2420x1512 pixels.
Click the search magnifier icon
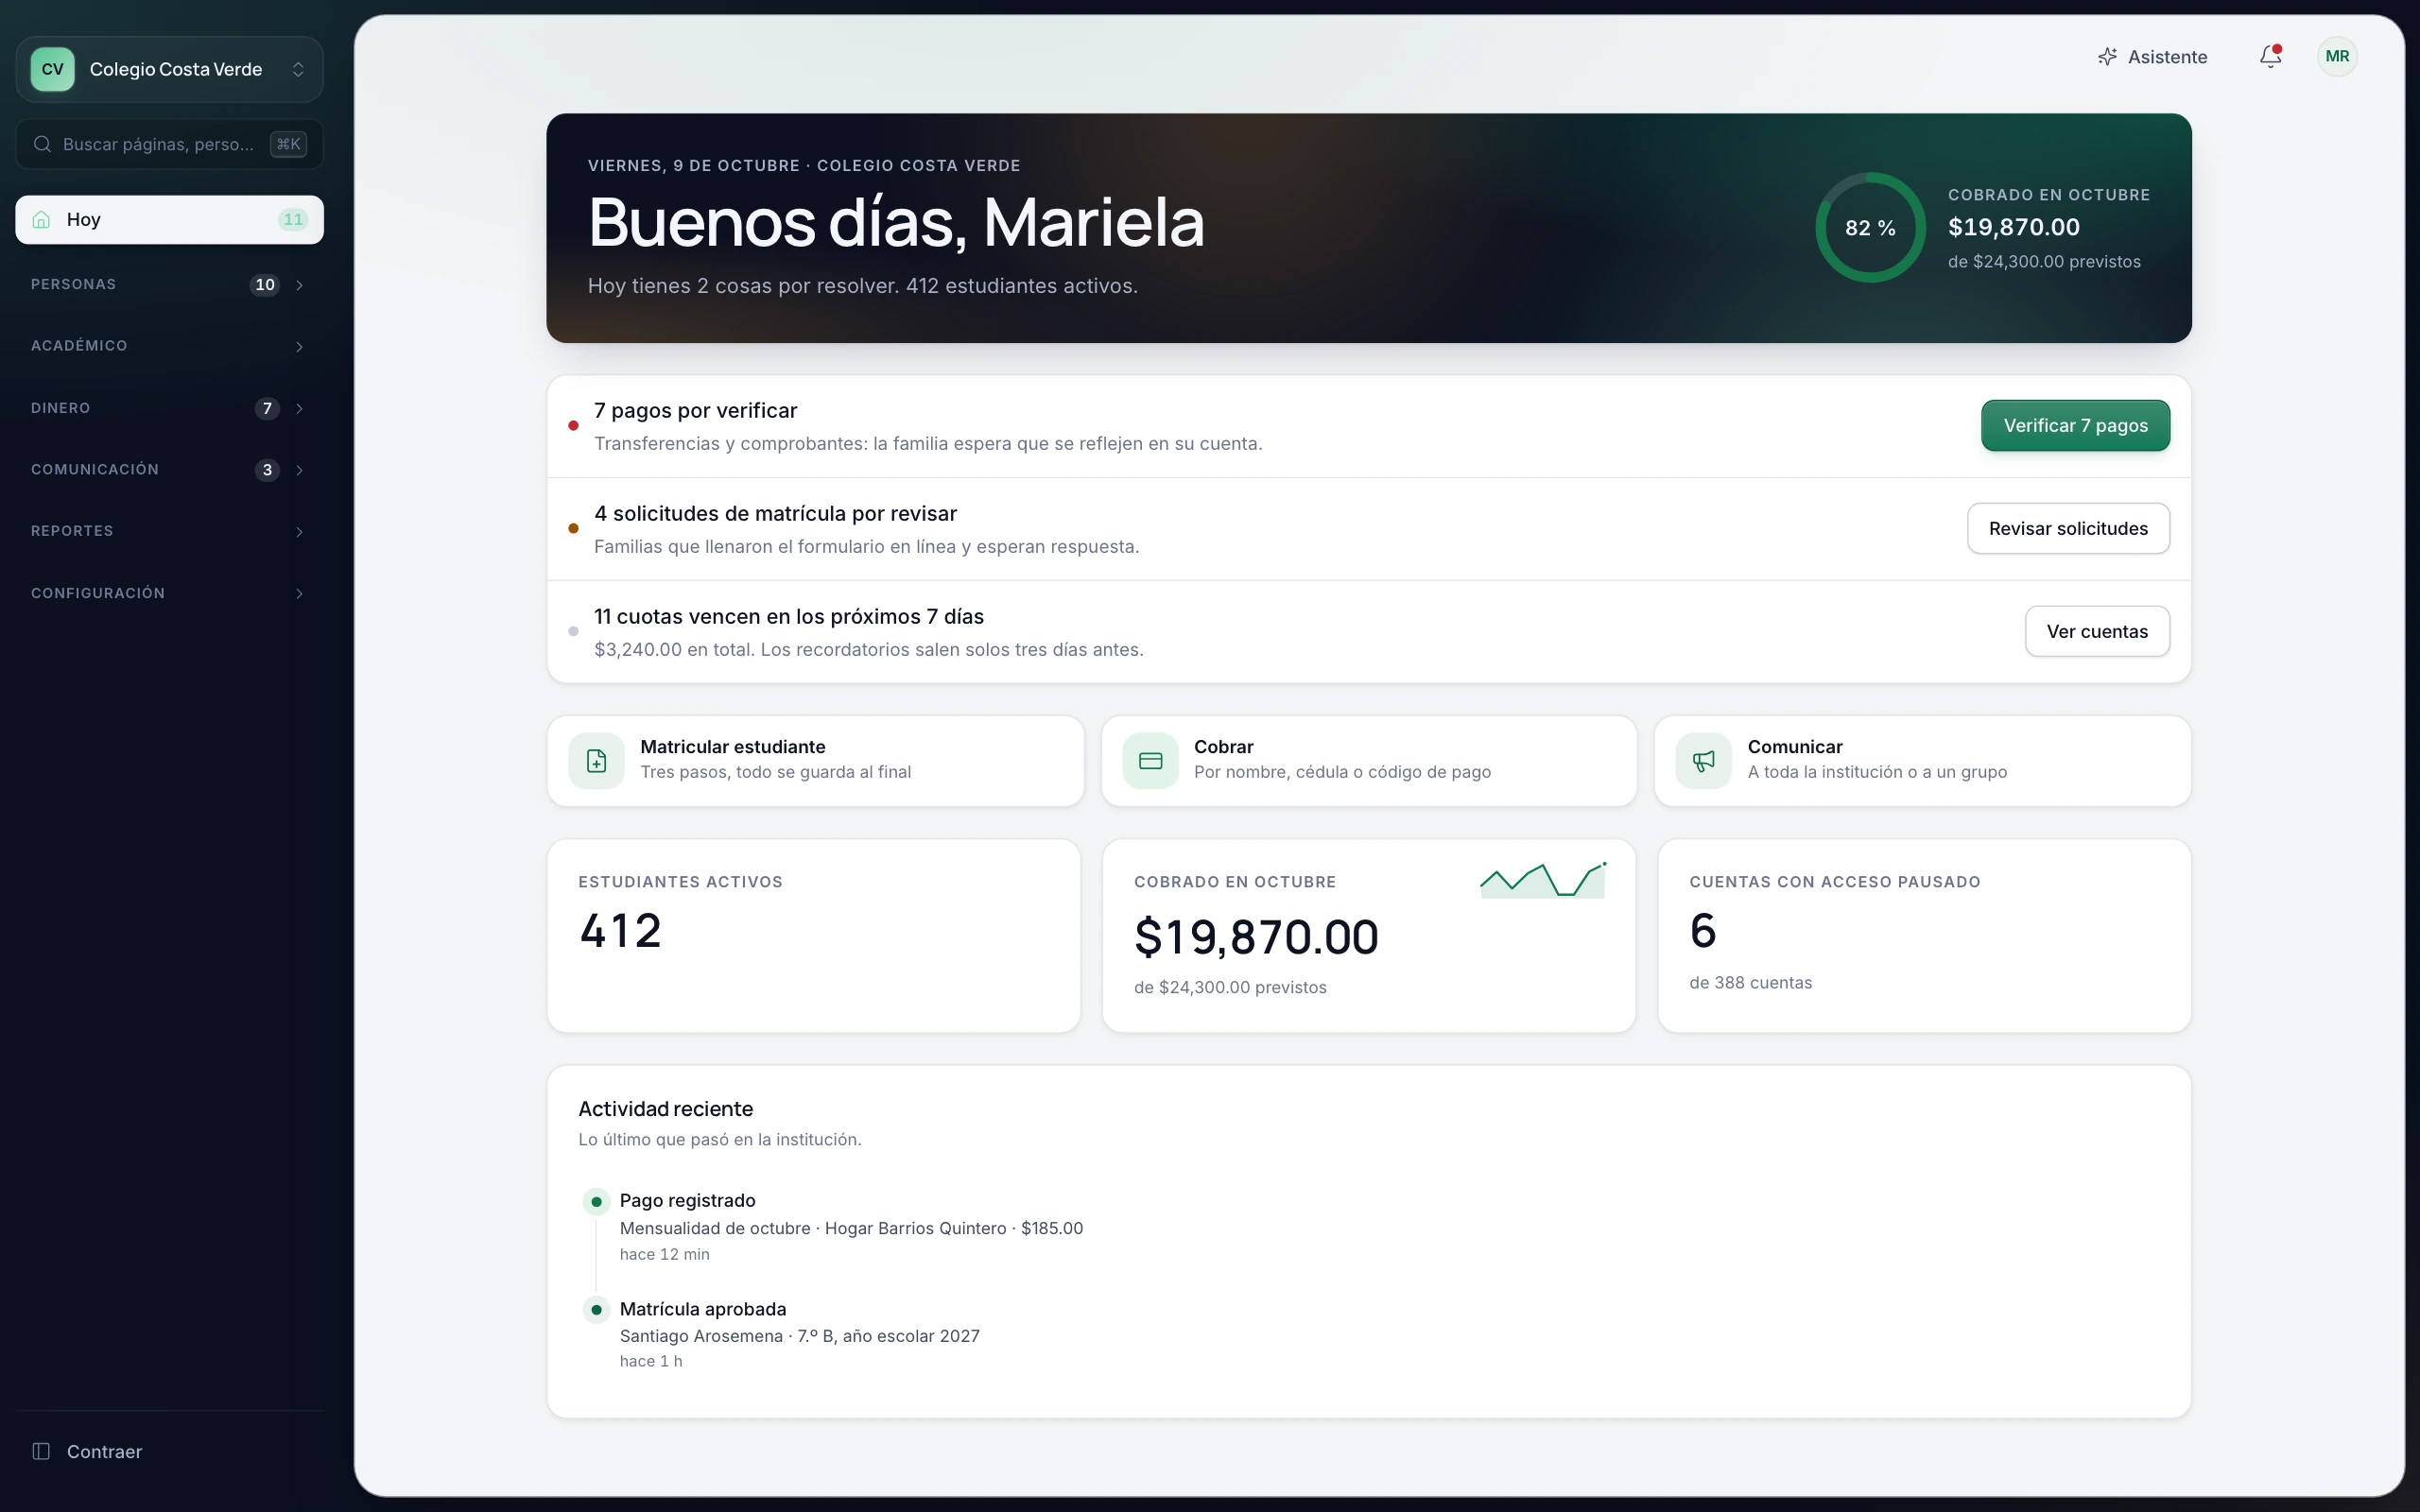pyautogui.click(x=42, y=144)
